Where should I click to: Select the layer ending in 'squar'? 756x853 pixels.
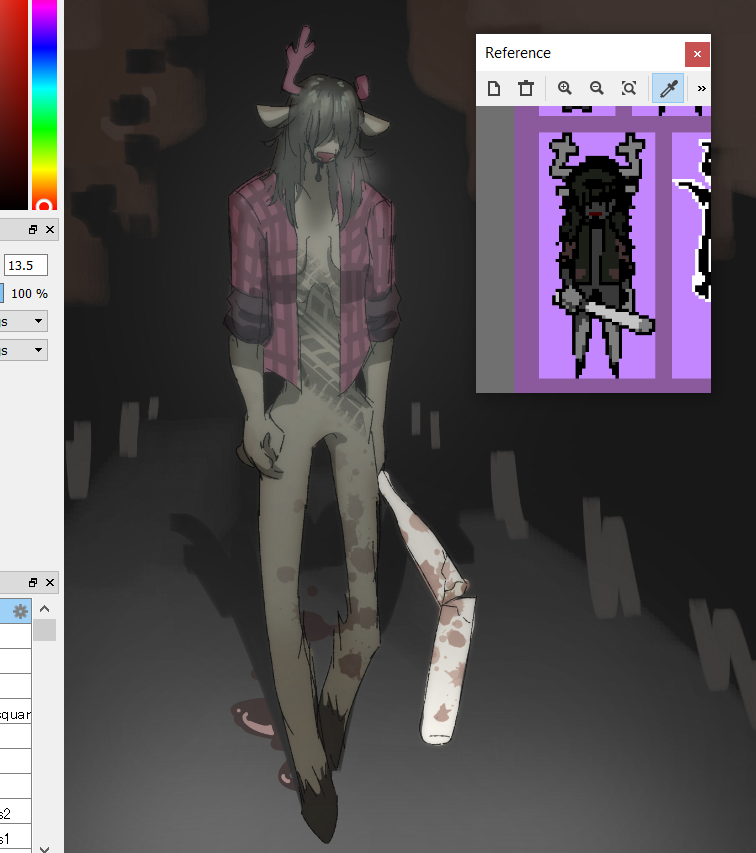(x=15, y=711)
